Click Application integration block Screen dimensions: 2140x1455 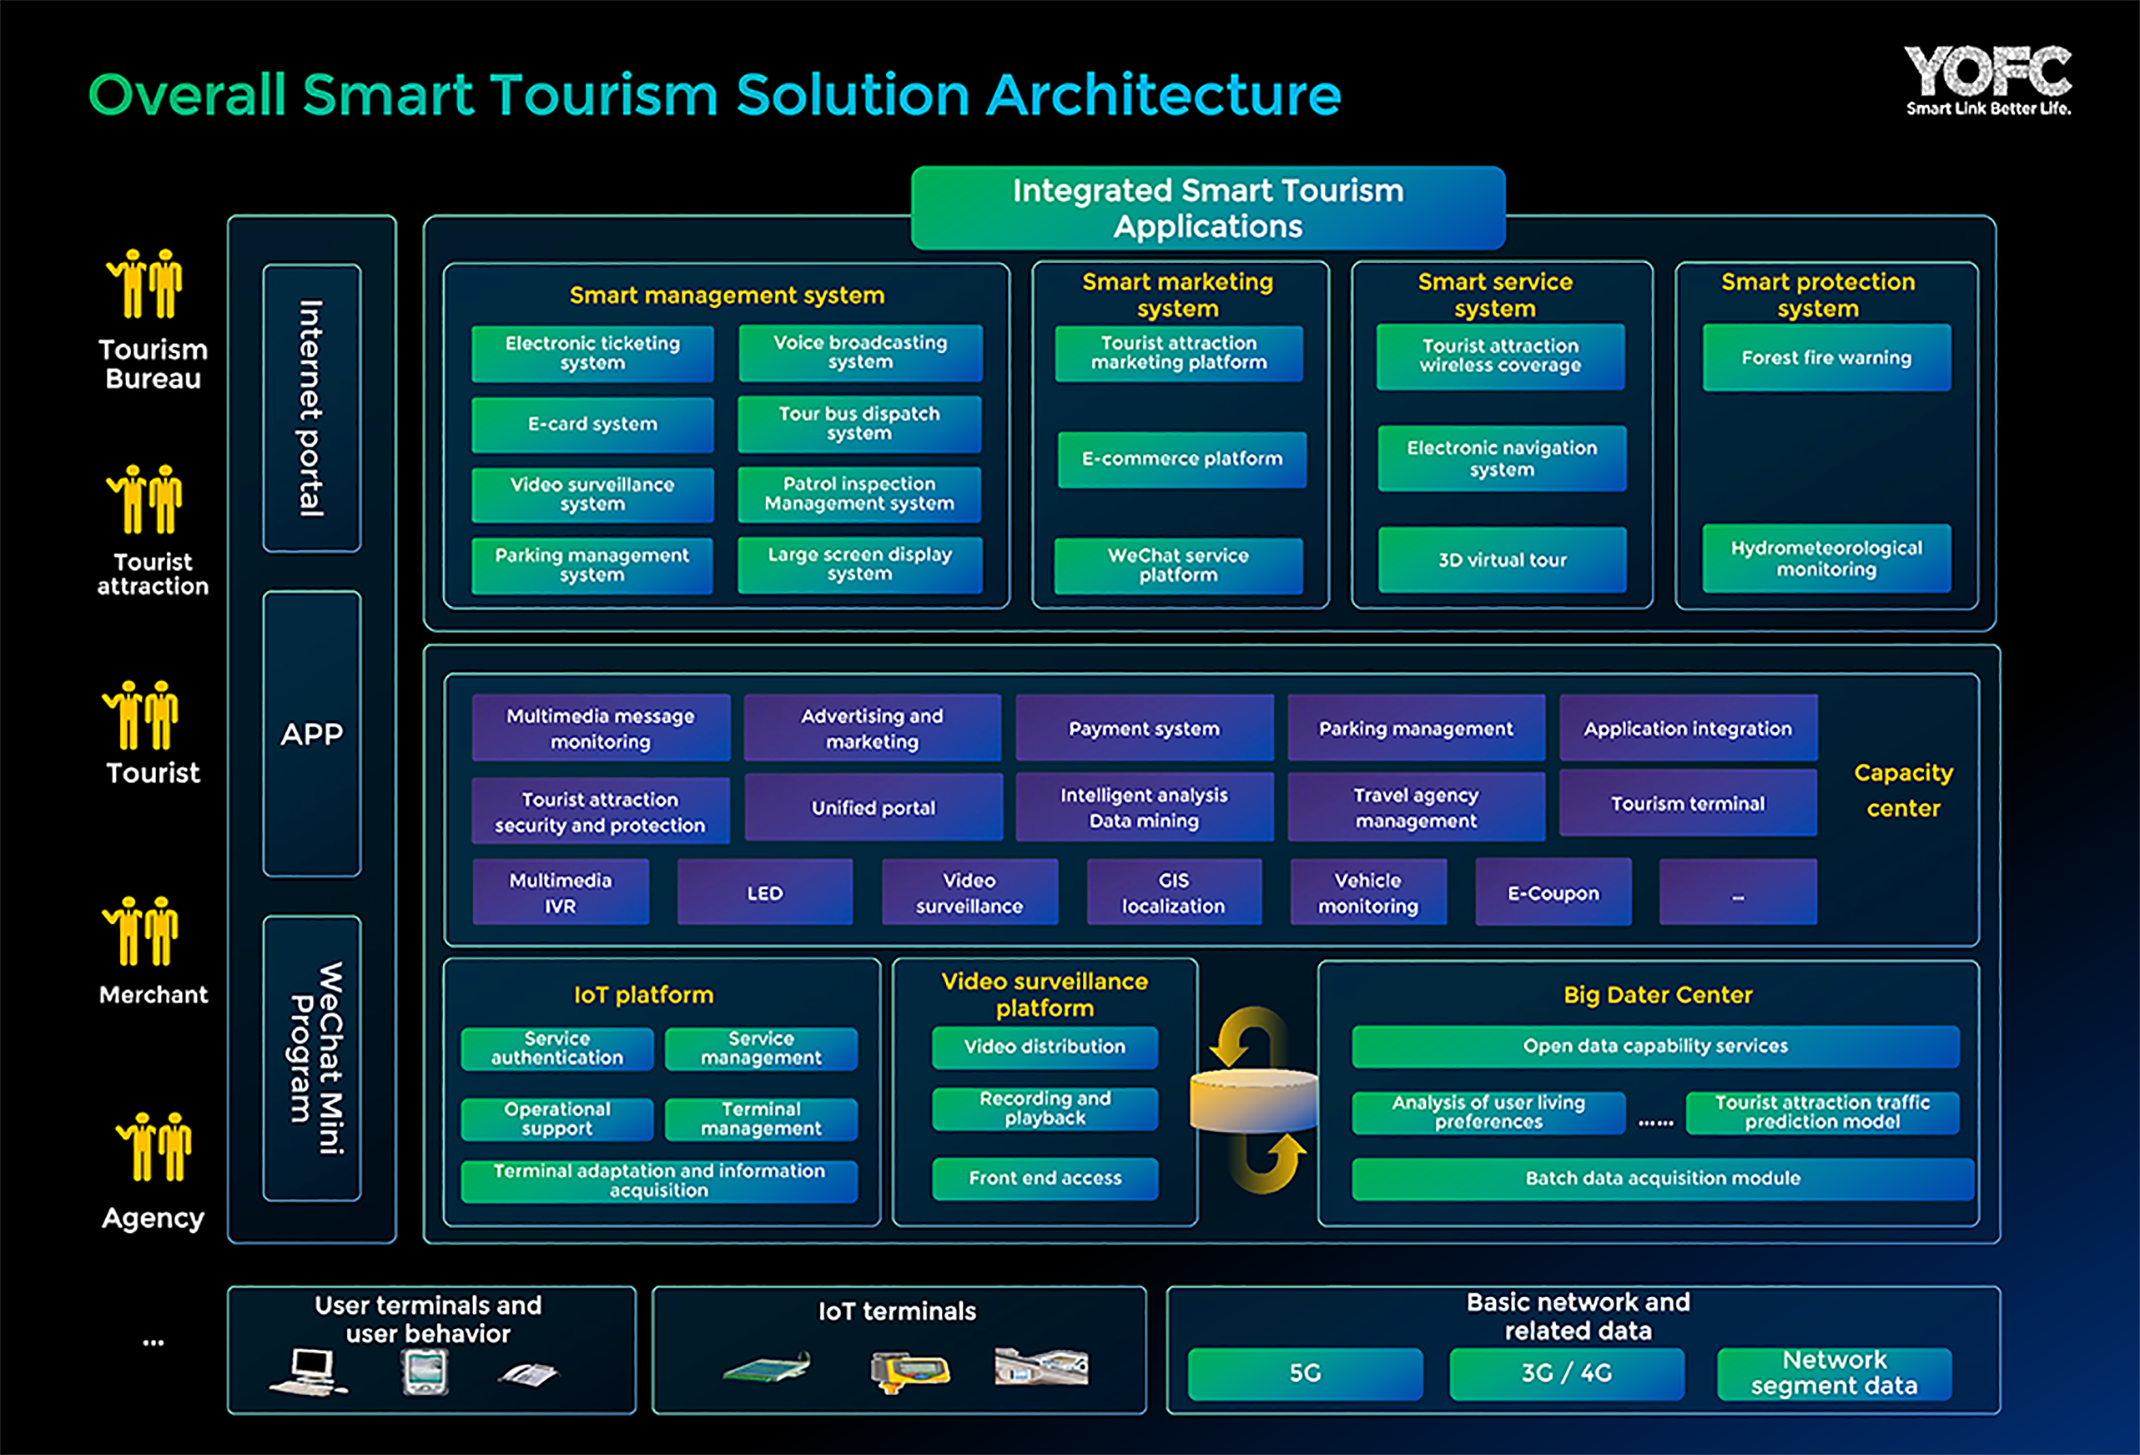(1688, 728)
